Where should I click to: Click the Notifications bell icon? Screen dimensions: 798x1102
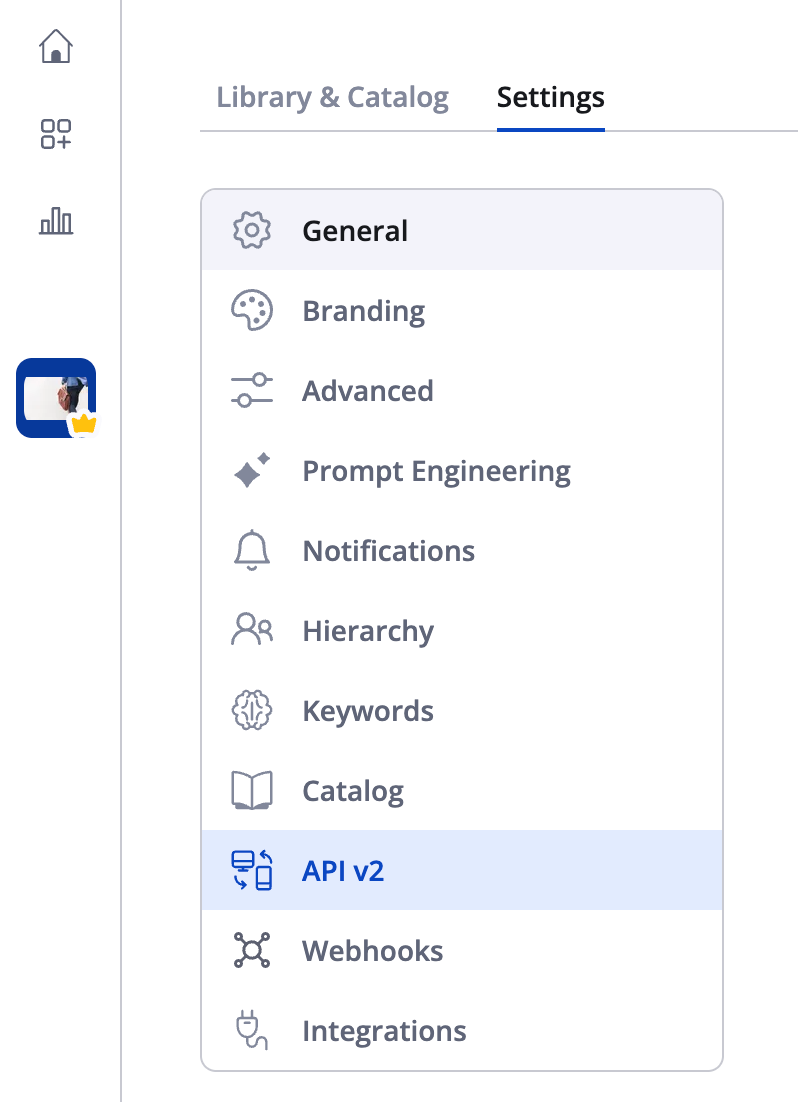[x=251, y=551]
